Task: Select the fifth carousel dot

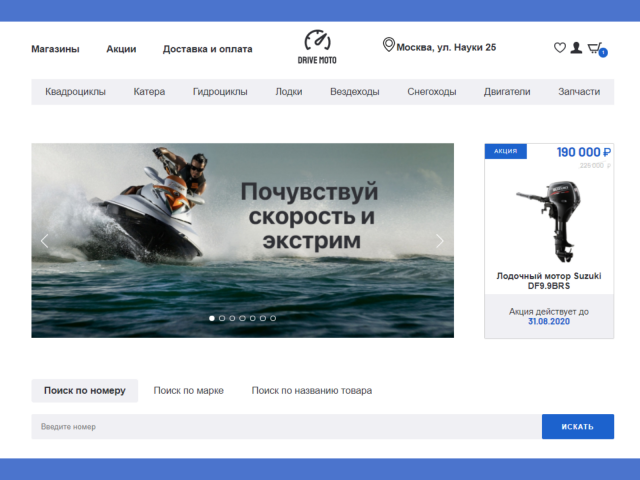Action: pos(253,318)
